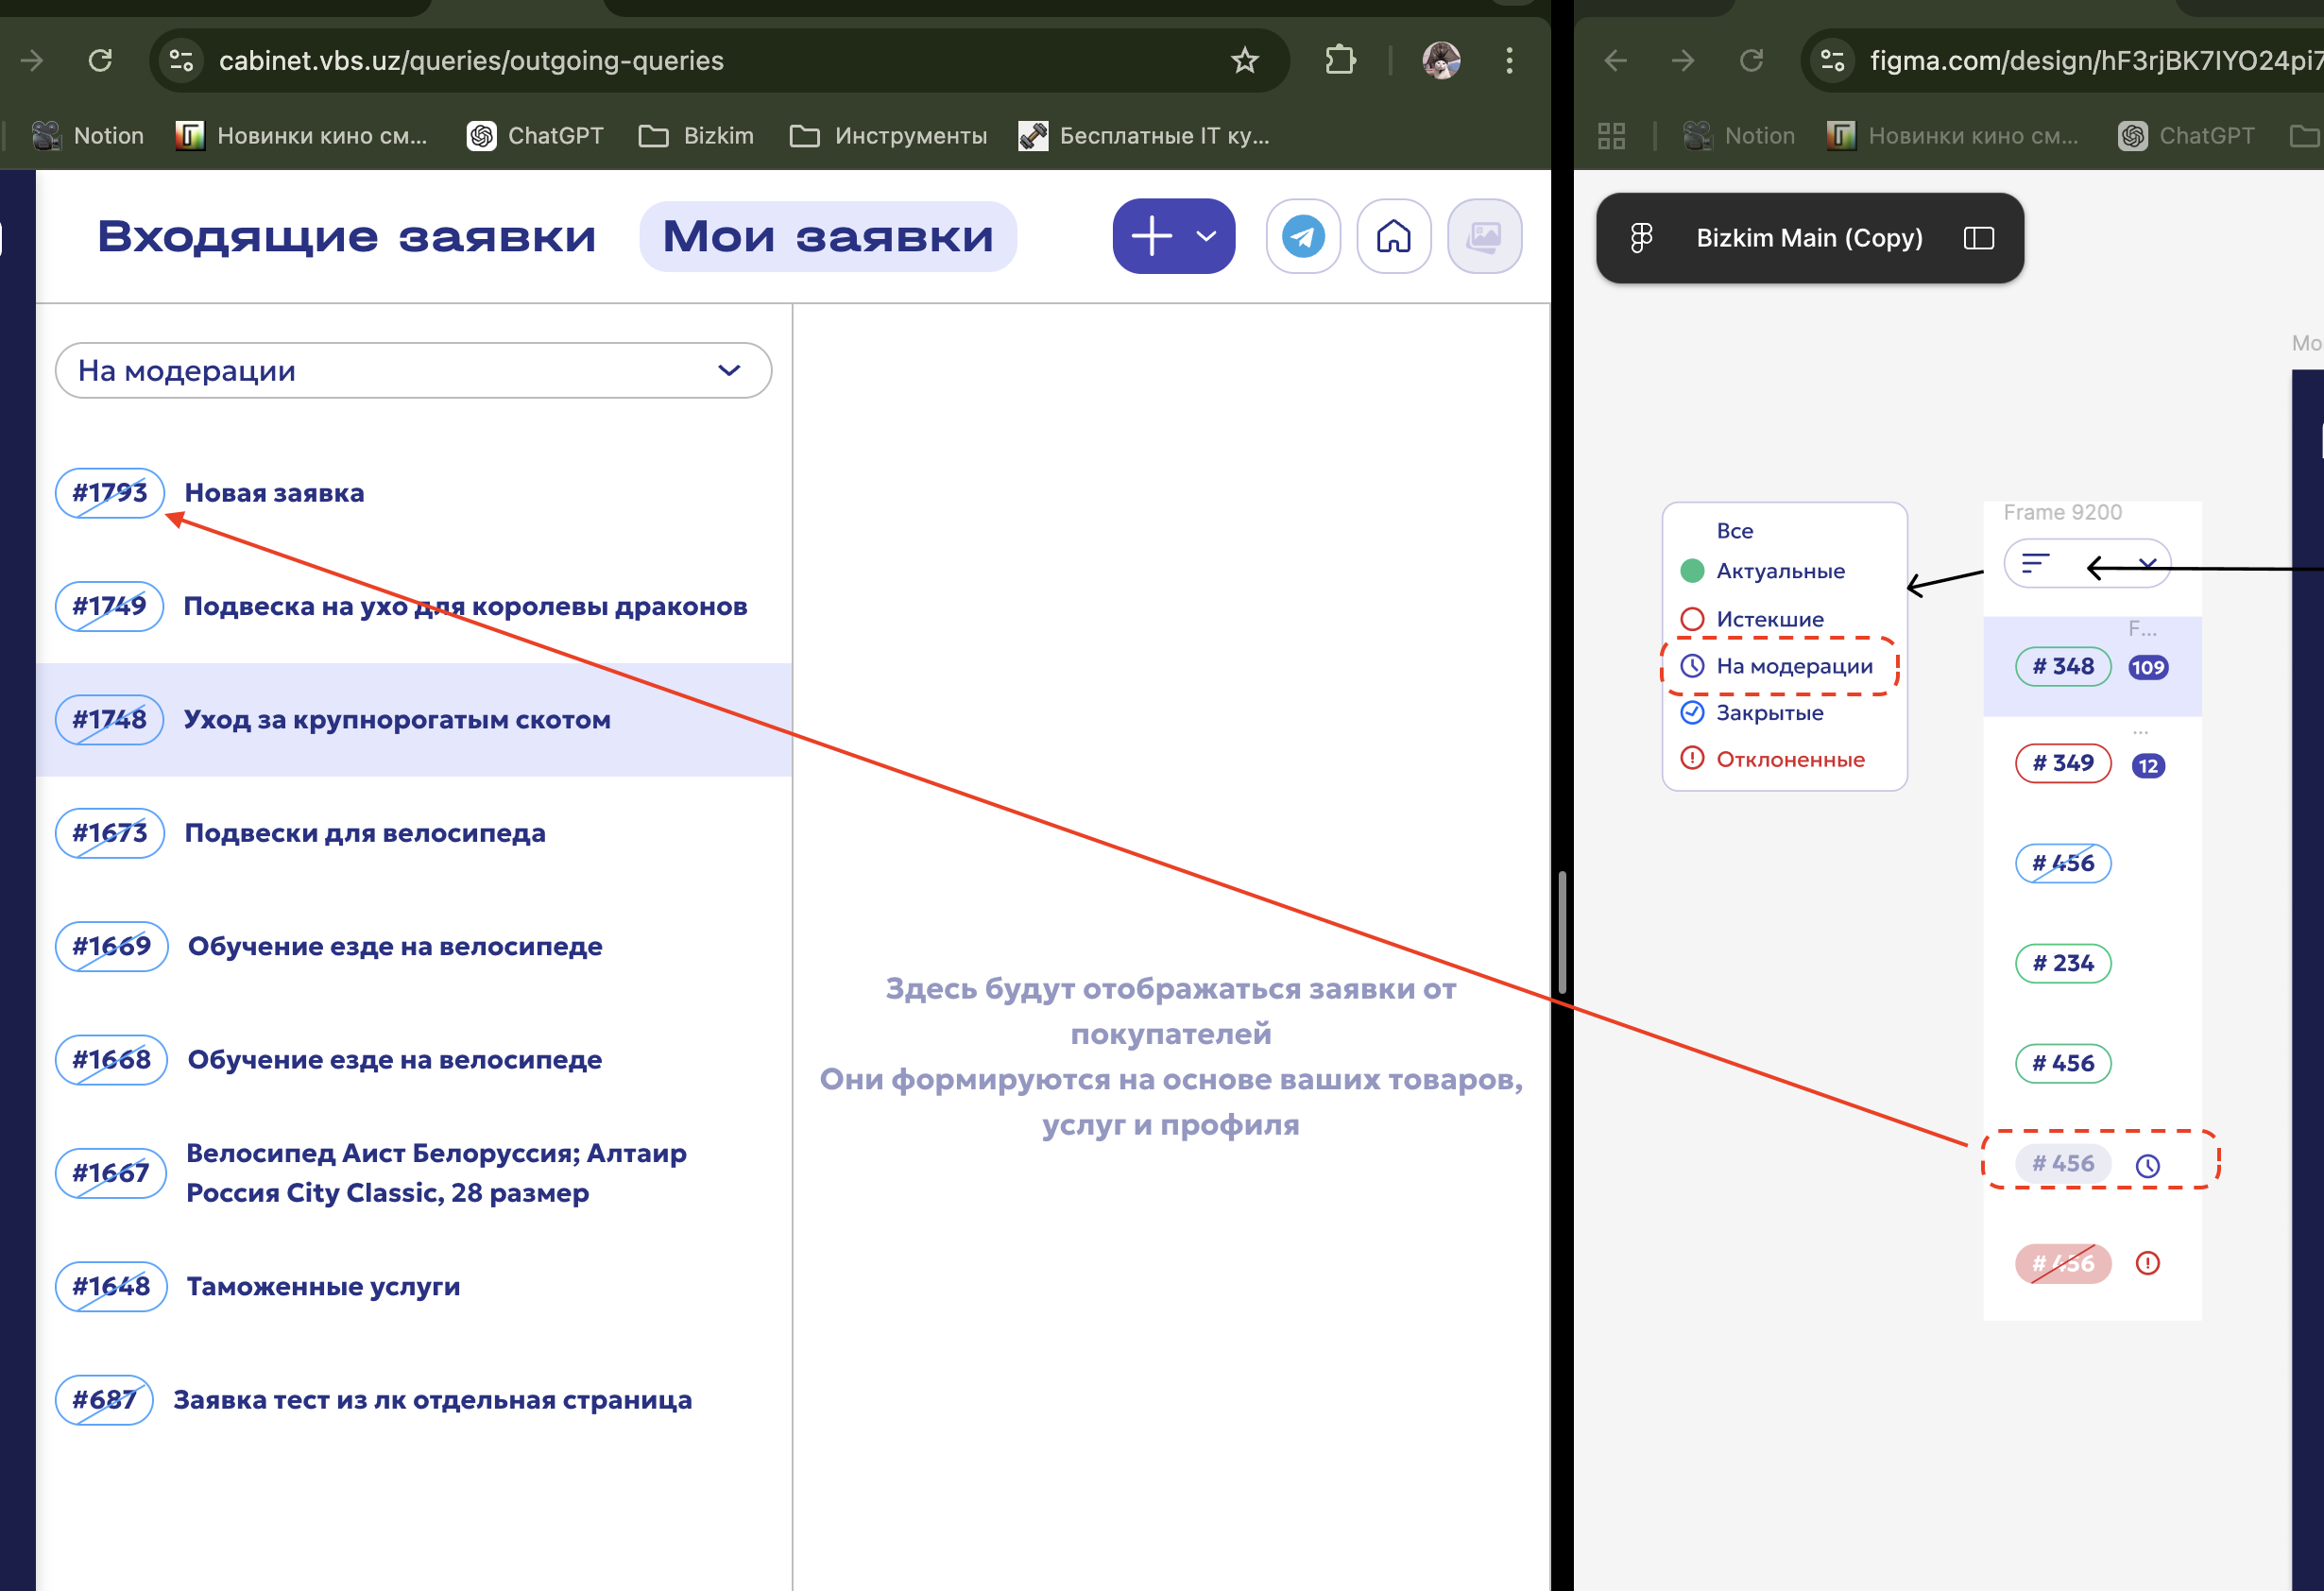Open dropdown arrow beside plus button
The height and width of the screenshot is (1591, 2324).
pos(1207,237)
